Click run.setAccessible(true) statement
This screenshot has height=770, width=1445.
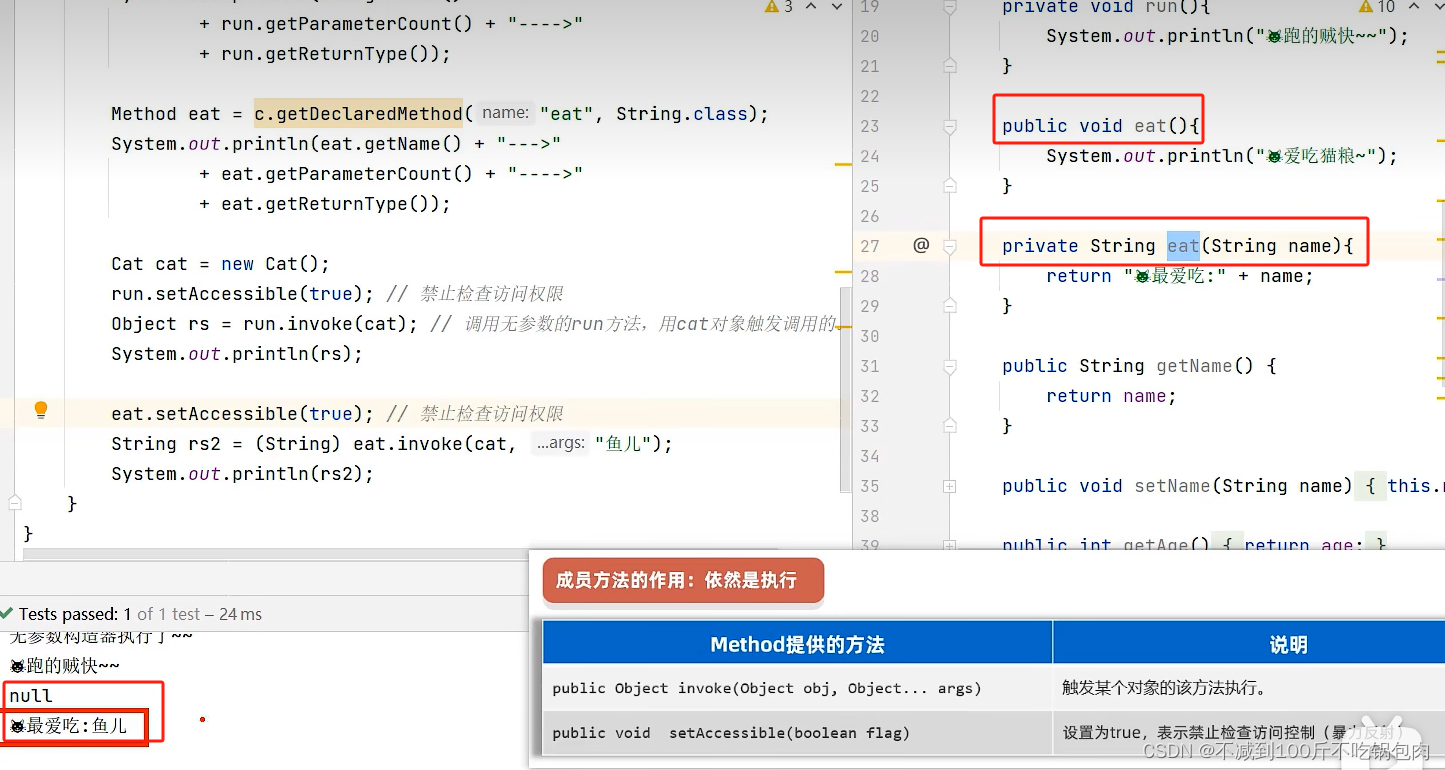click(243, 294)
